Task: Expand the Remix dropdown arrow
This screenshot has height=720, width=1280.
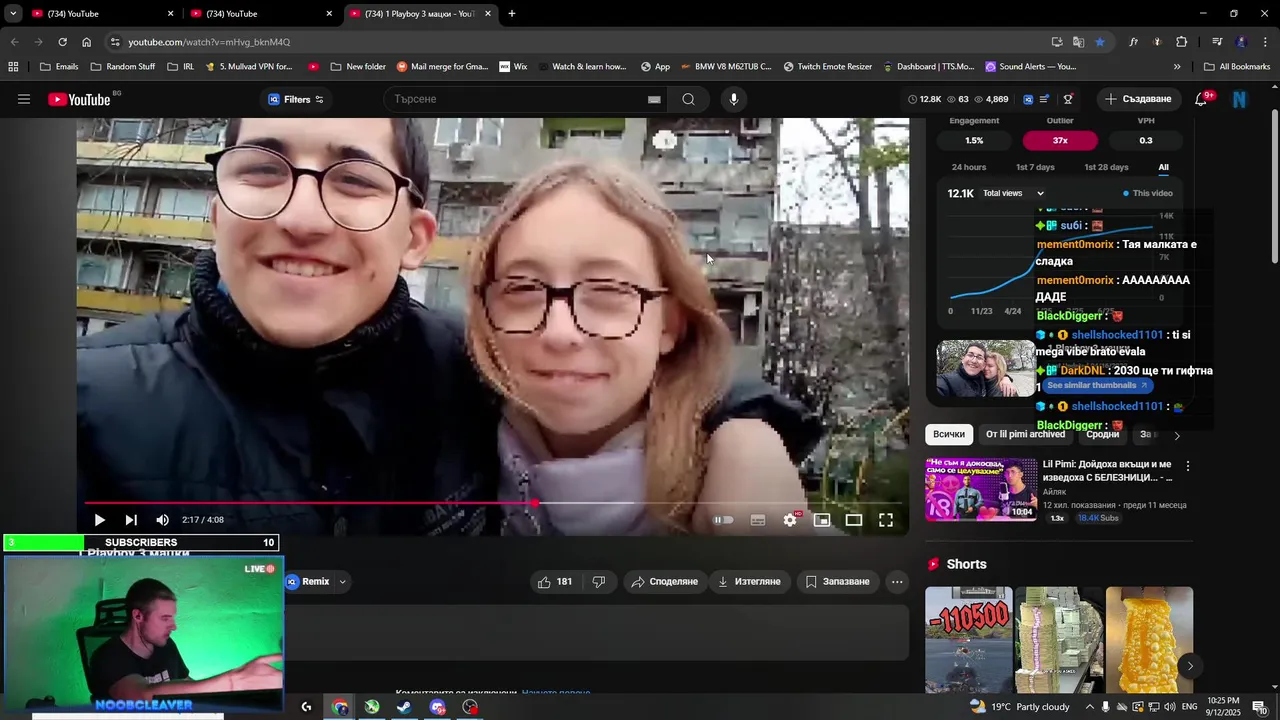Action: [x=342, y=581]
